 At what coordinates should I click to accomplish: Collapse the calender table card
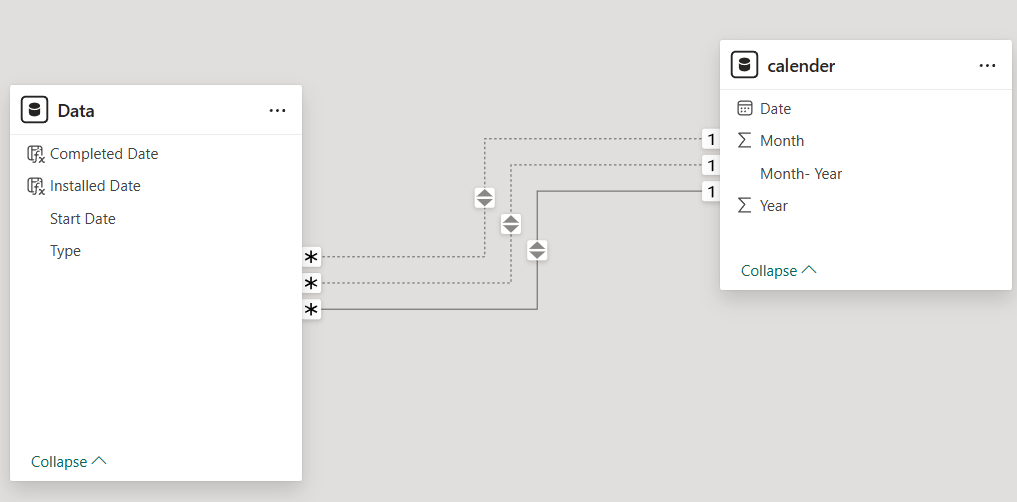(778, 270)
